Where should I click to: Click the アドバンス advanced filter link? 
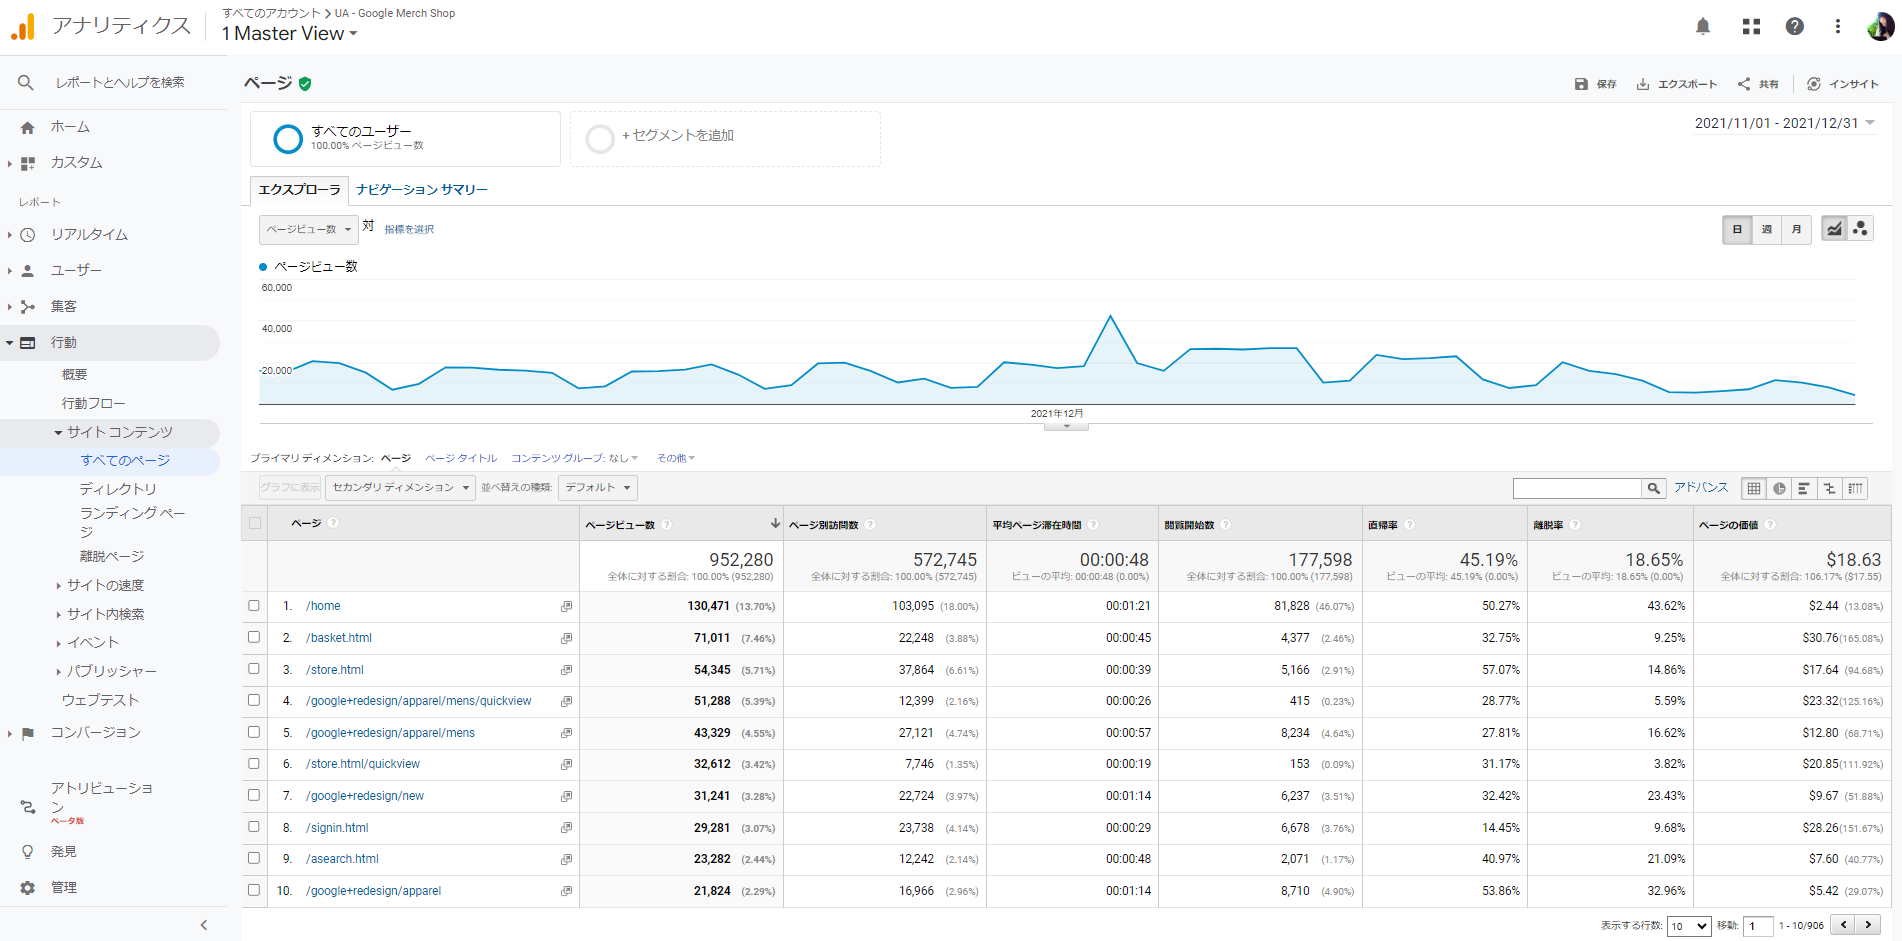click(1701, 488)
